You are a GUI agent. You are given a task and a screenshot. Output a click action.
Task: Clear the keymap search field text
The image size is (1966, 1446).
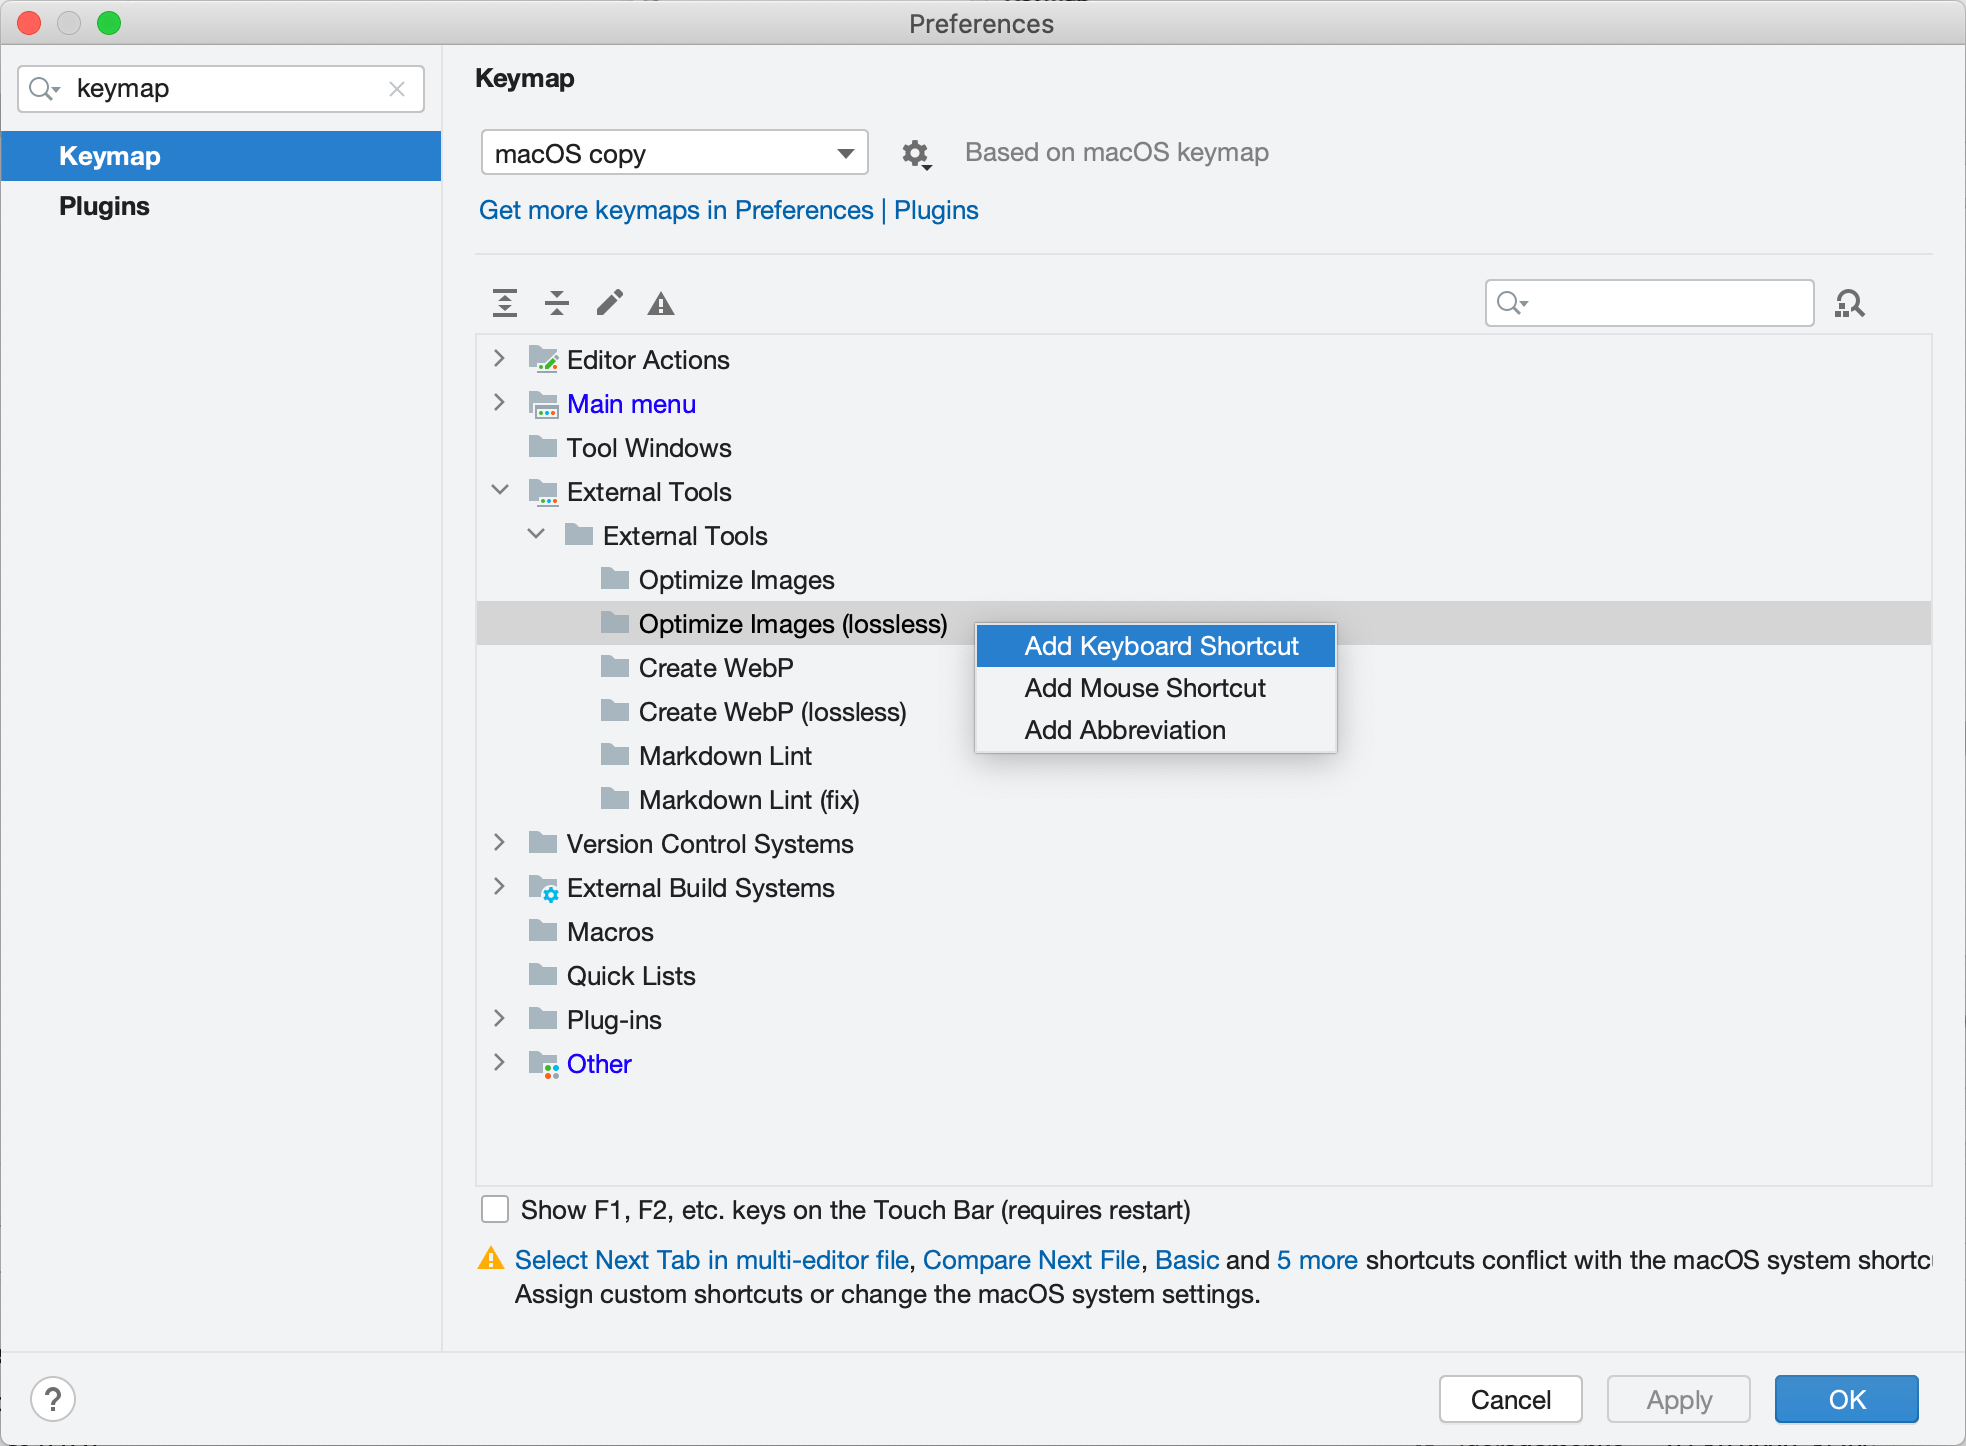(x=397, y=89)
